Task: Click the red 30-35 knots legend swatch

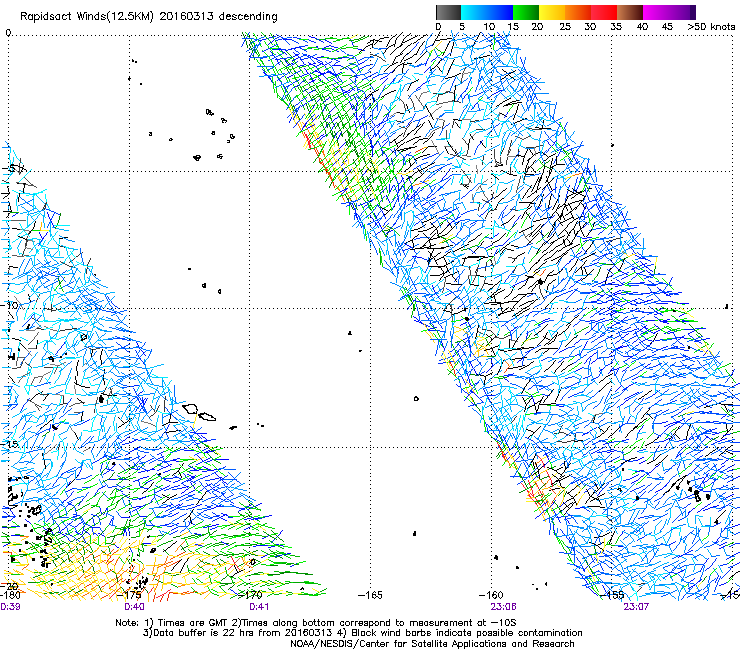Action: pyautogui.click(x=604, y=12)
